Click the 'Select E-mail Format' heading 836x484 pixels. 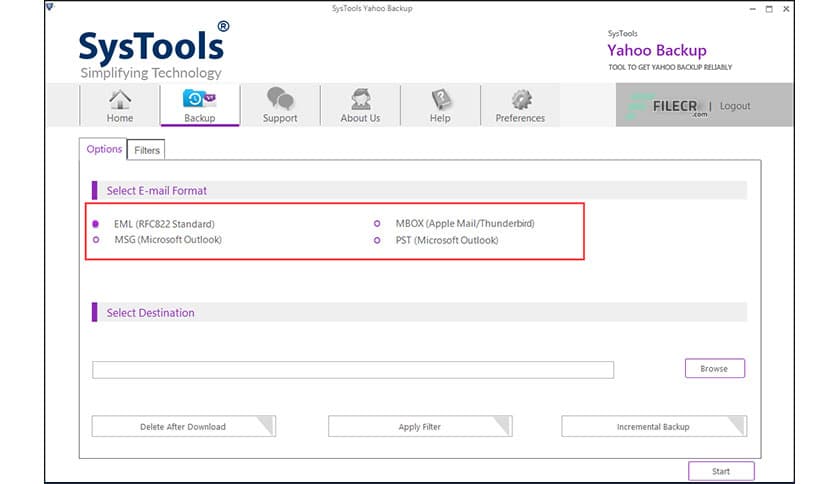click(156, 190)
